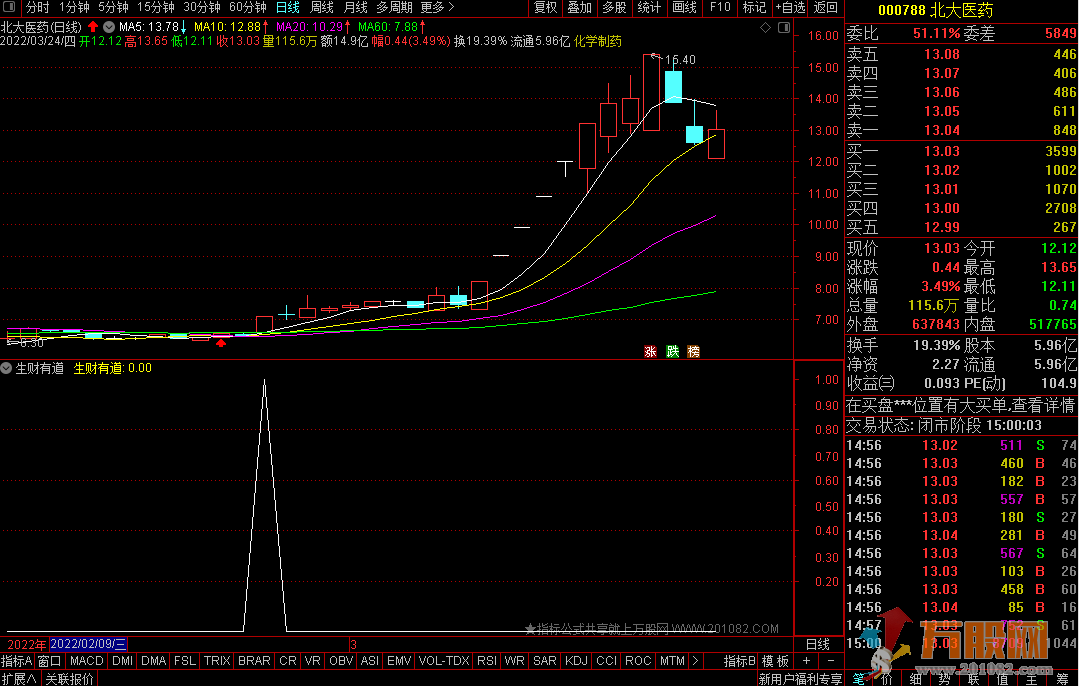This screenshot has height=686, width=1079.
Task: Click the plus zoom icon beside 模板
Action: pyautogui.click(x=807, y=661)
